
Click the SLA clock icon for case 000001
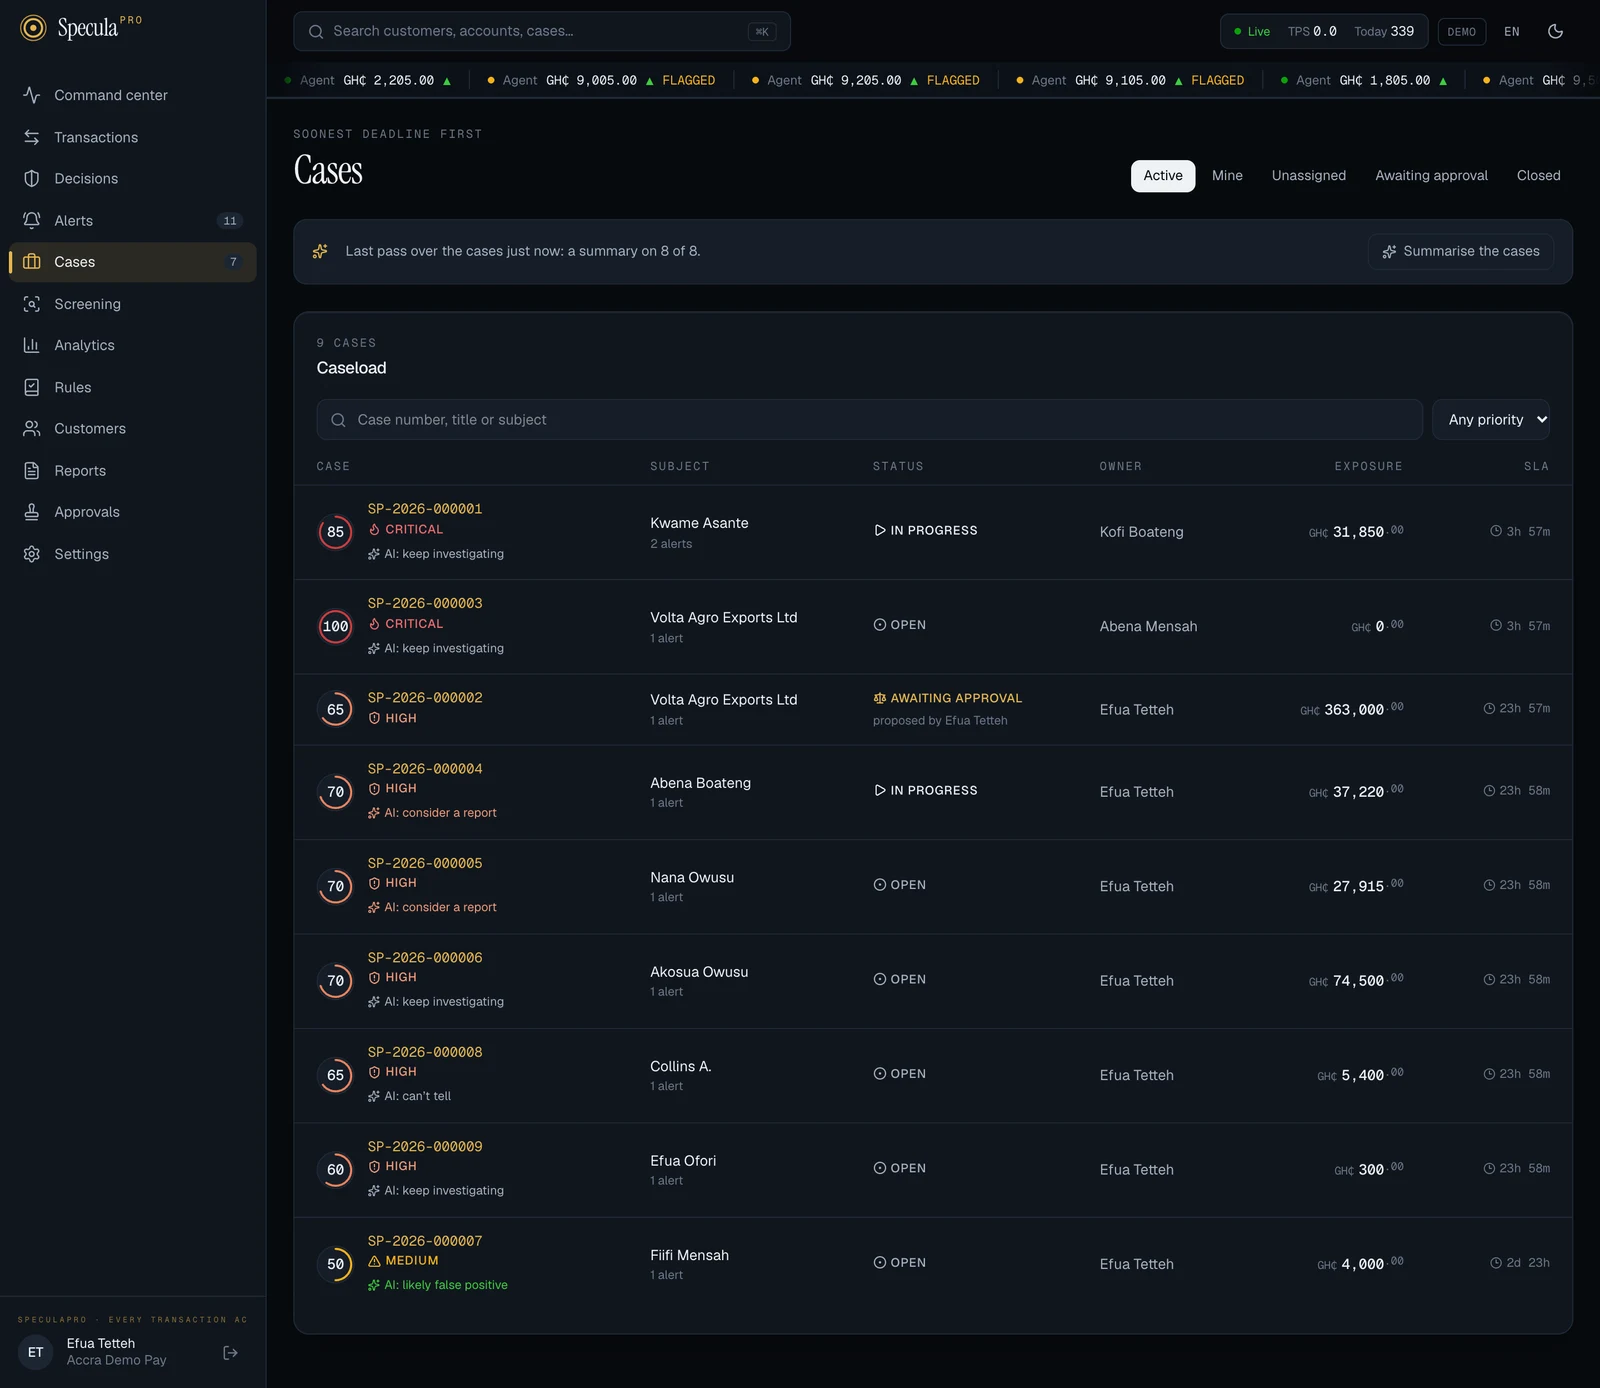(1496, 531)
